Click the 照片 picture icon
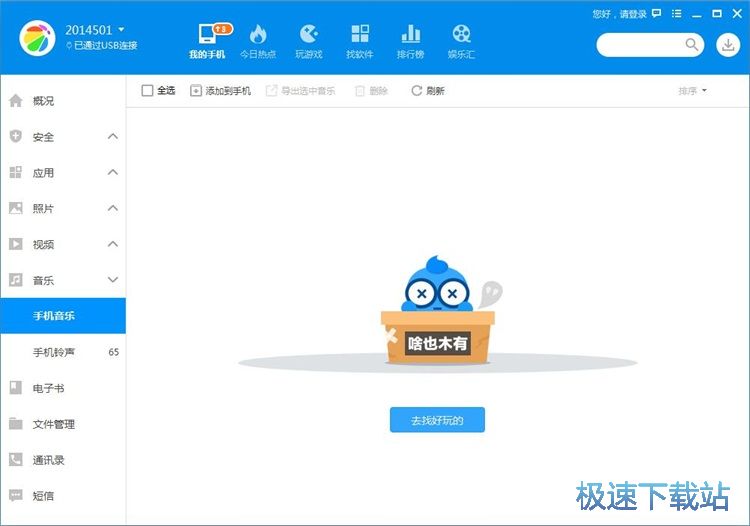 (16, 208)
